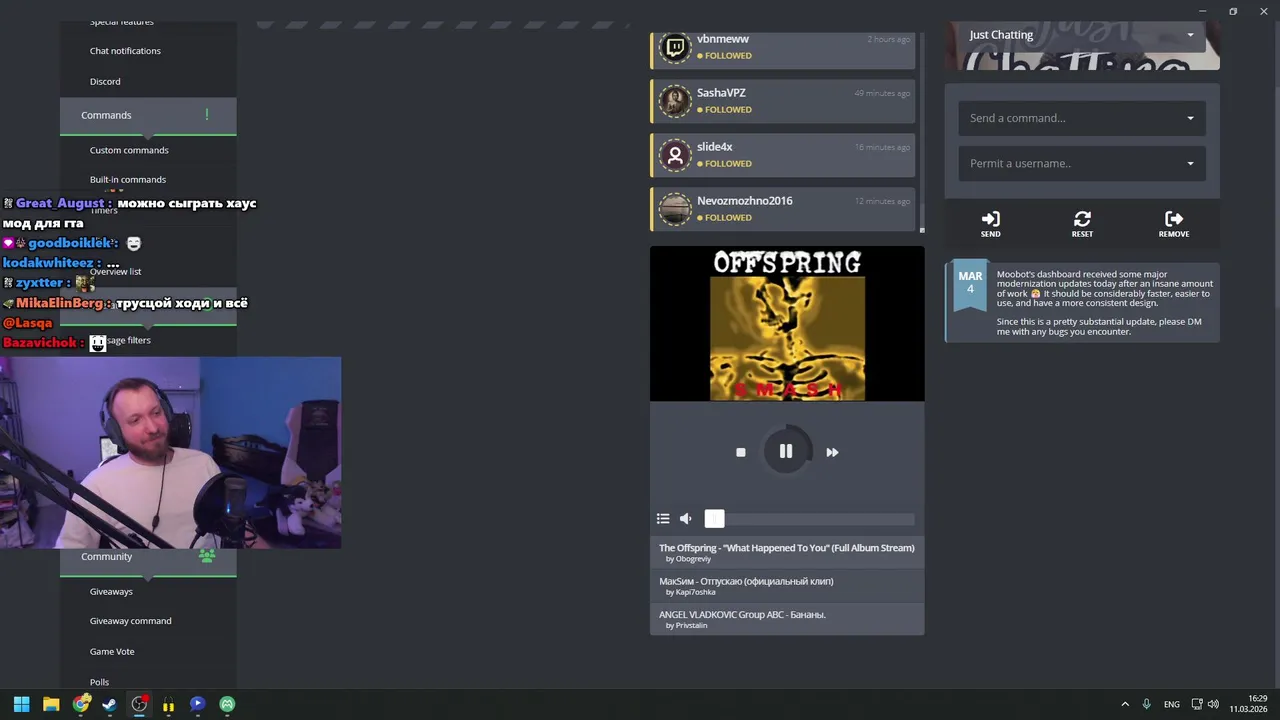
Task: Open the Permit a username dropdown
Action: pyautogui.click(x=1082, y=163)
